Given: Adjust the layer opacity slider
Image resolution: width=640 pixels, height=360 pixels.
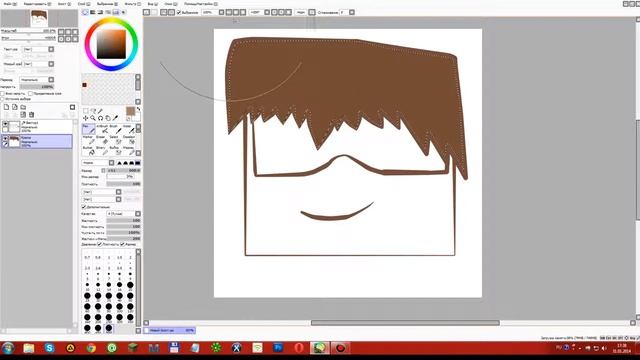Looking at the screenshot, I should (37, 87).
